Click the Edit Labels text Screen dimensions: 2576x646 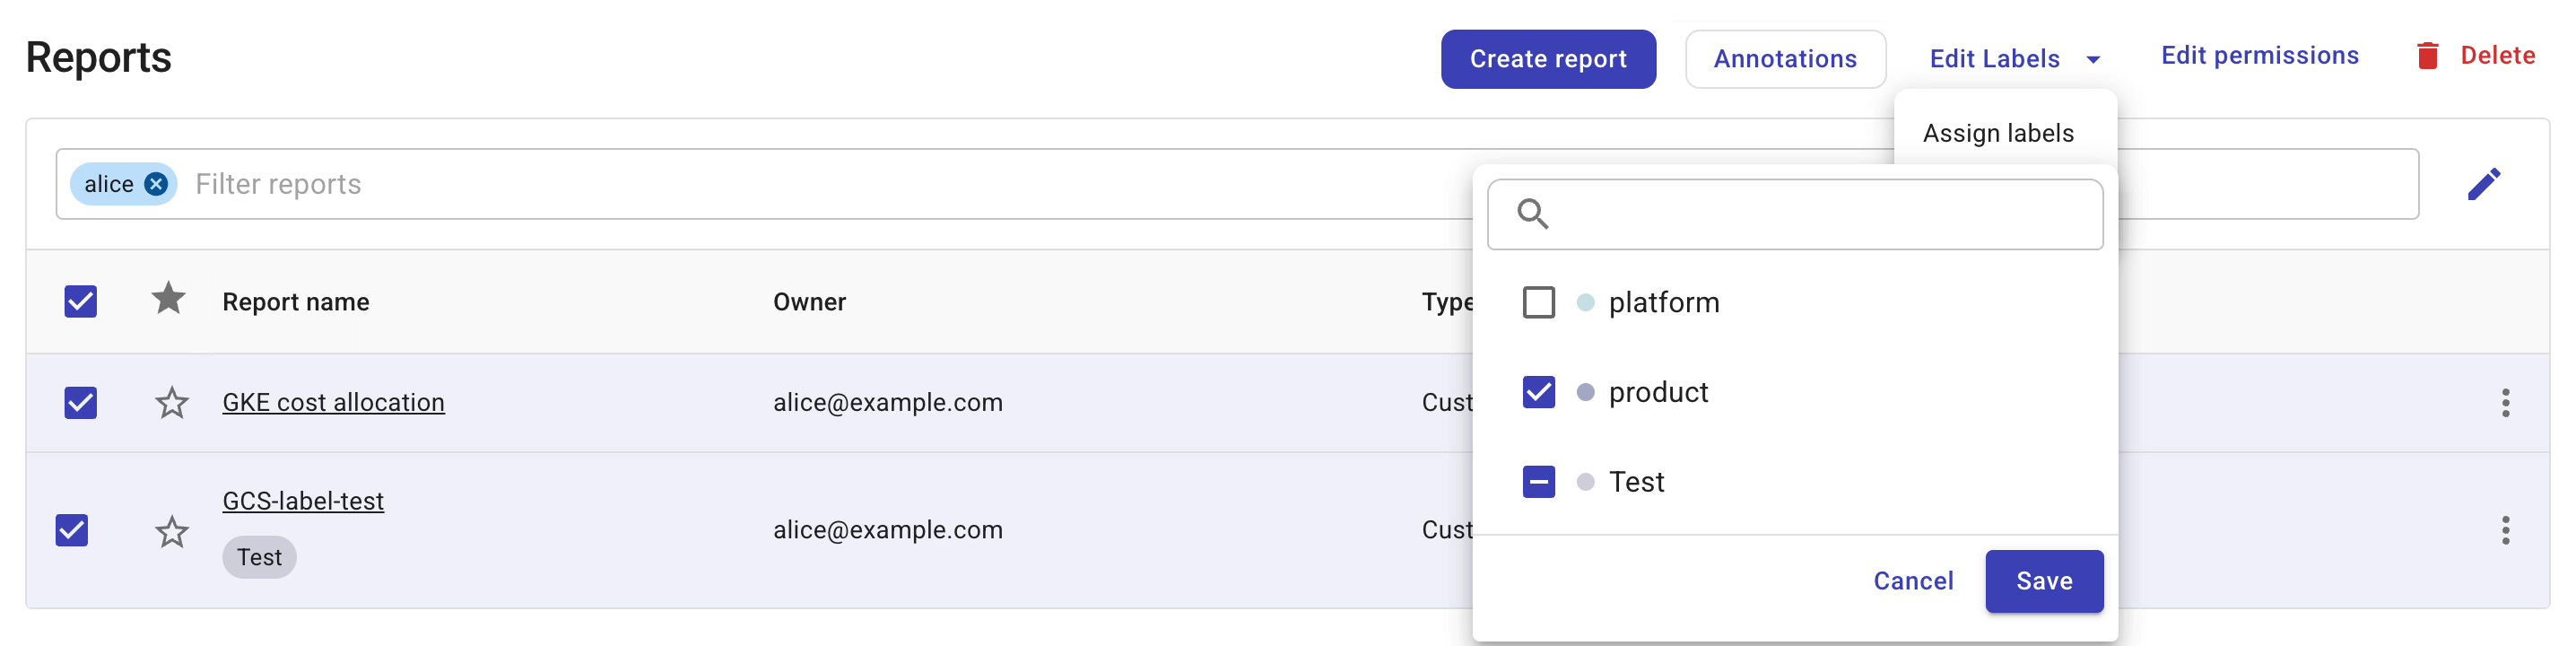pos(1994,59)
